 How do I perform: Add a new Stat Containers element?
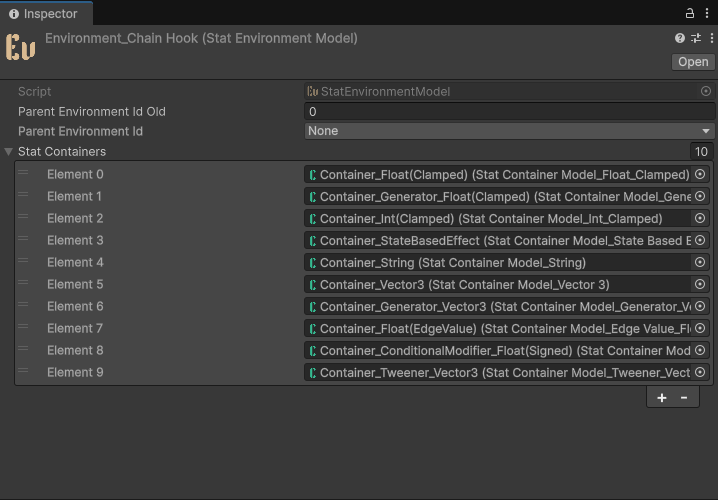[x=662, y=397]
